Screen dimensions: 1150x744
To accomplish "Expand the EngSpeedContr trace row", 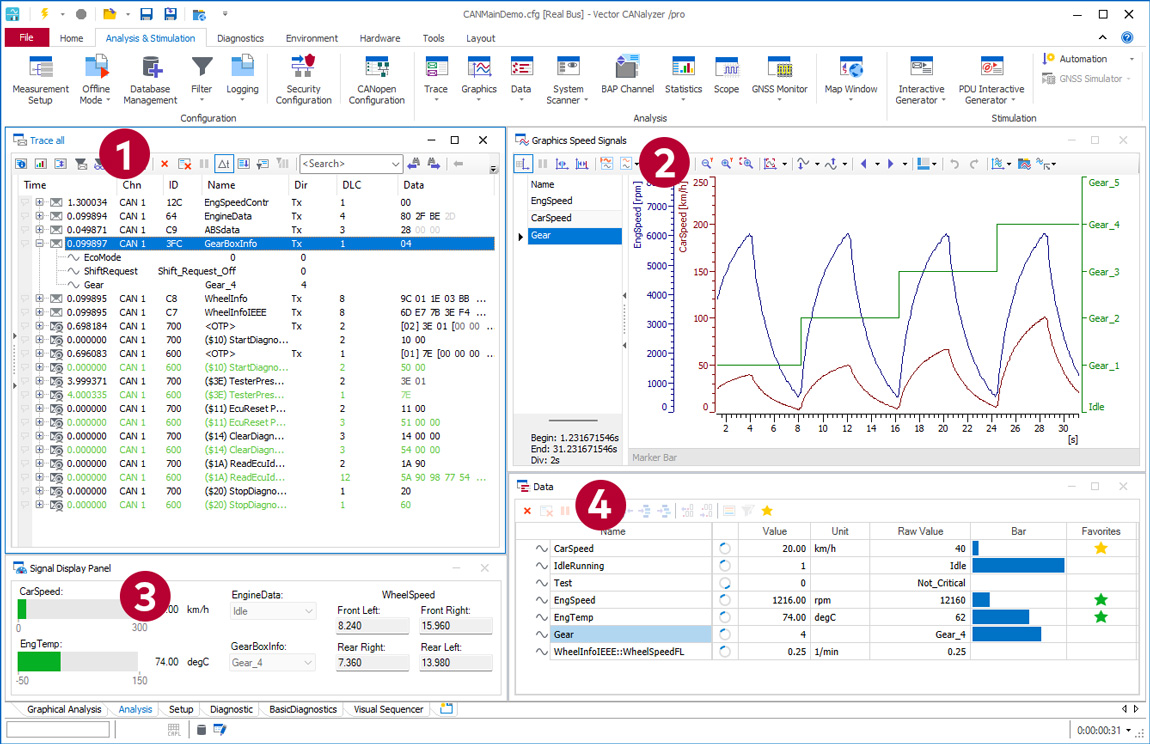I will pos(40,203).
